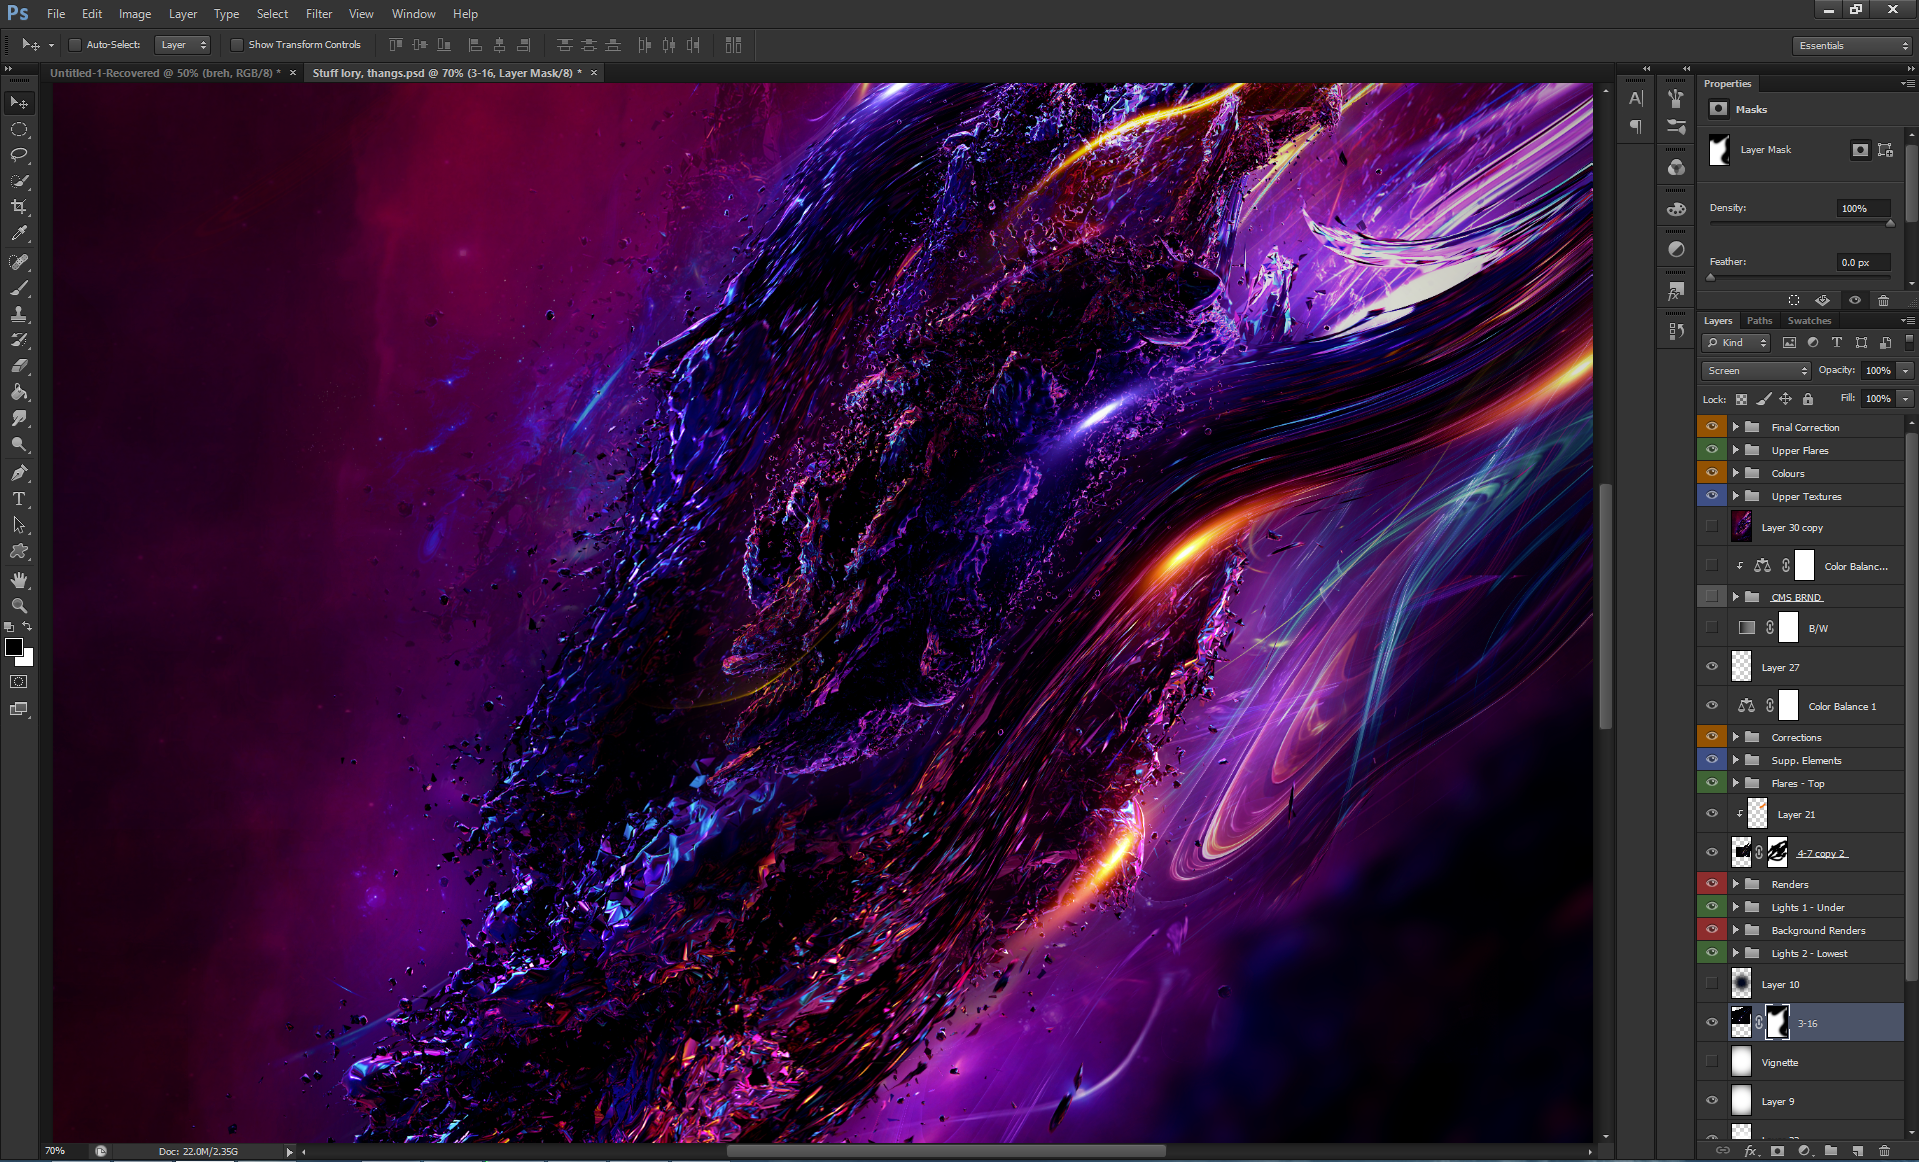Select the Horizontal Type tool
The image size is (1919, 1162).
point(19,499)
